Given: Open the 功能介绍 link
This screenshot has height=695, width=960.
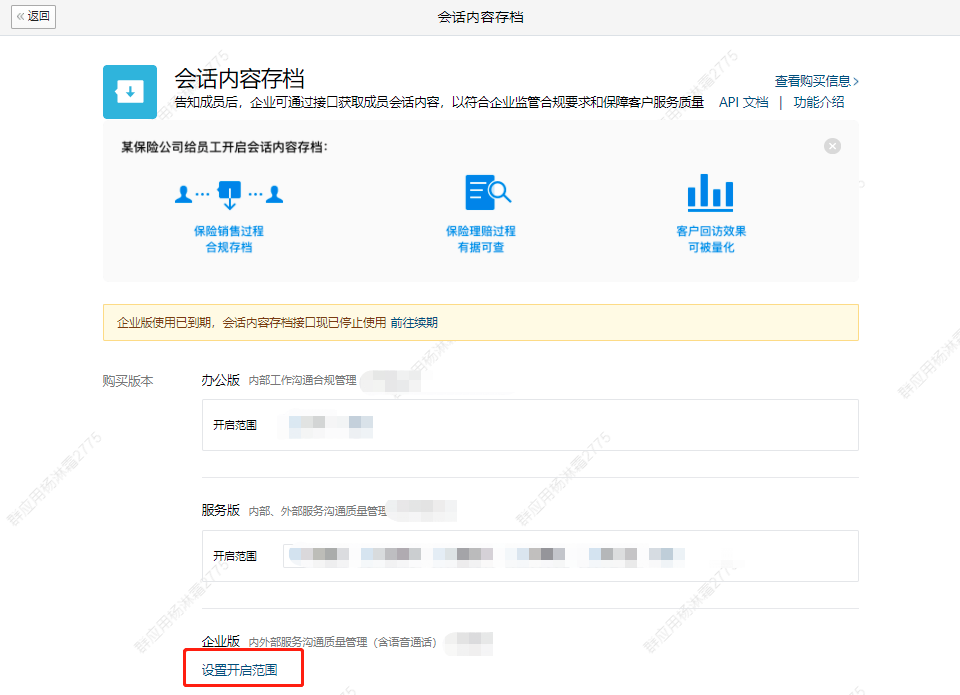Looking at the screenshot, I should click(x=819, y=102).
